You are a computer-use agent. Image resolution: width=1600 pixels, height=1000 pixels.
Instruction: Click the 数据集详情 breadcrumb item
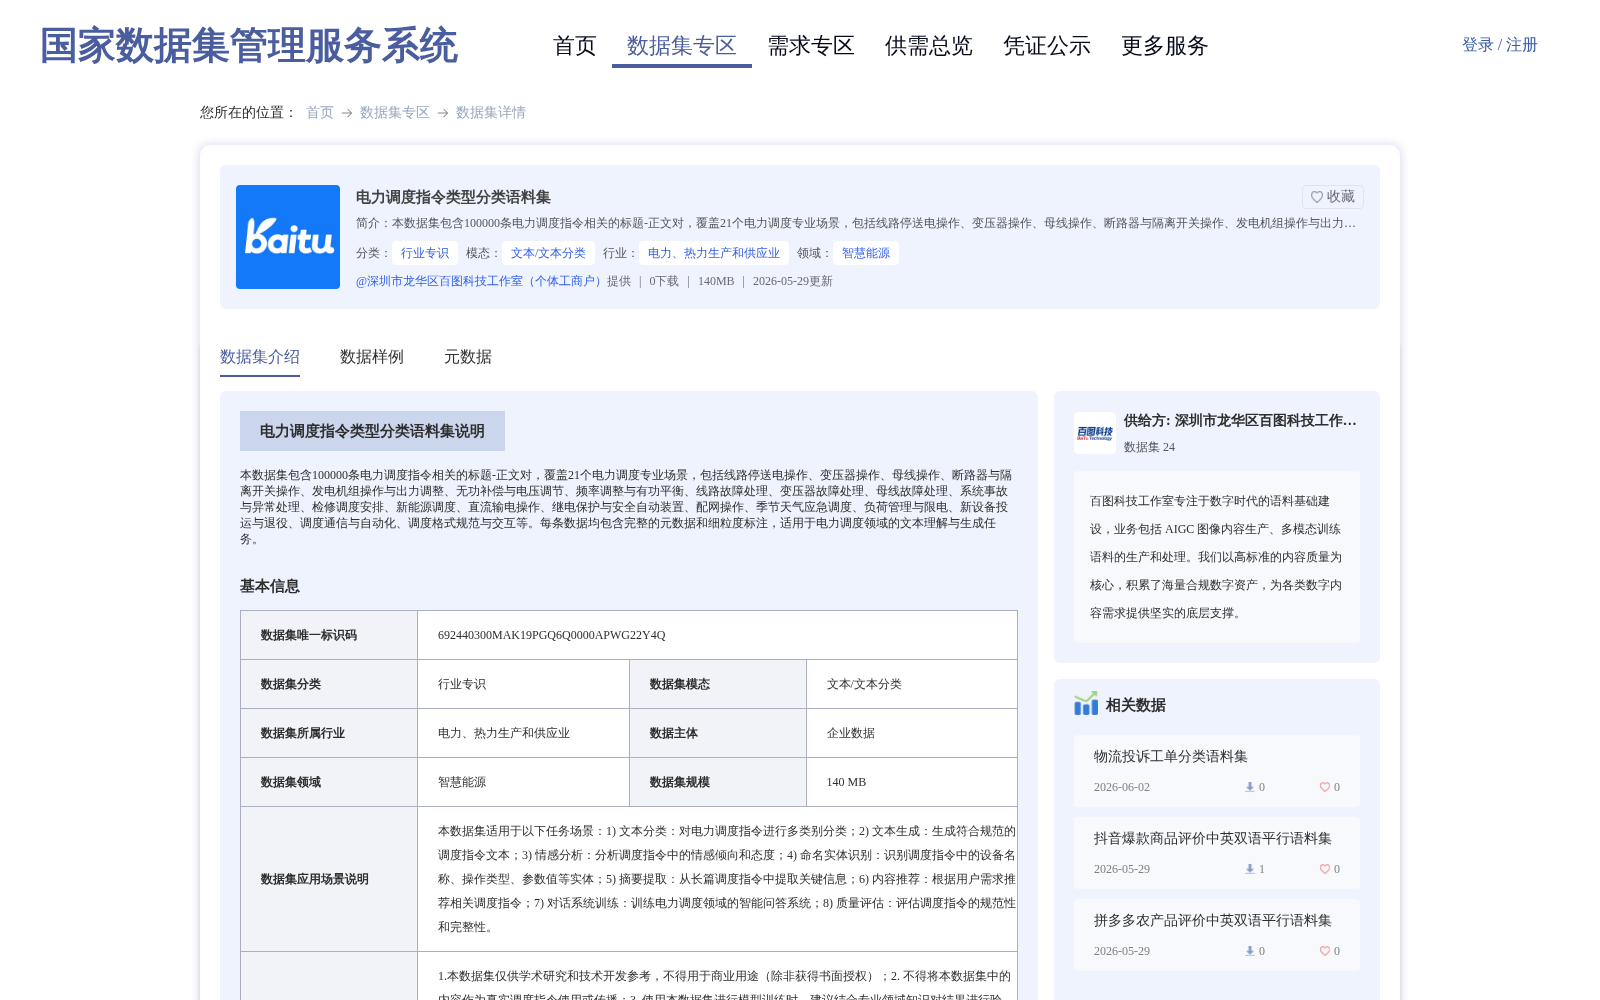[491, 113]
